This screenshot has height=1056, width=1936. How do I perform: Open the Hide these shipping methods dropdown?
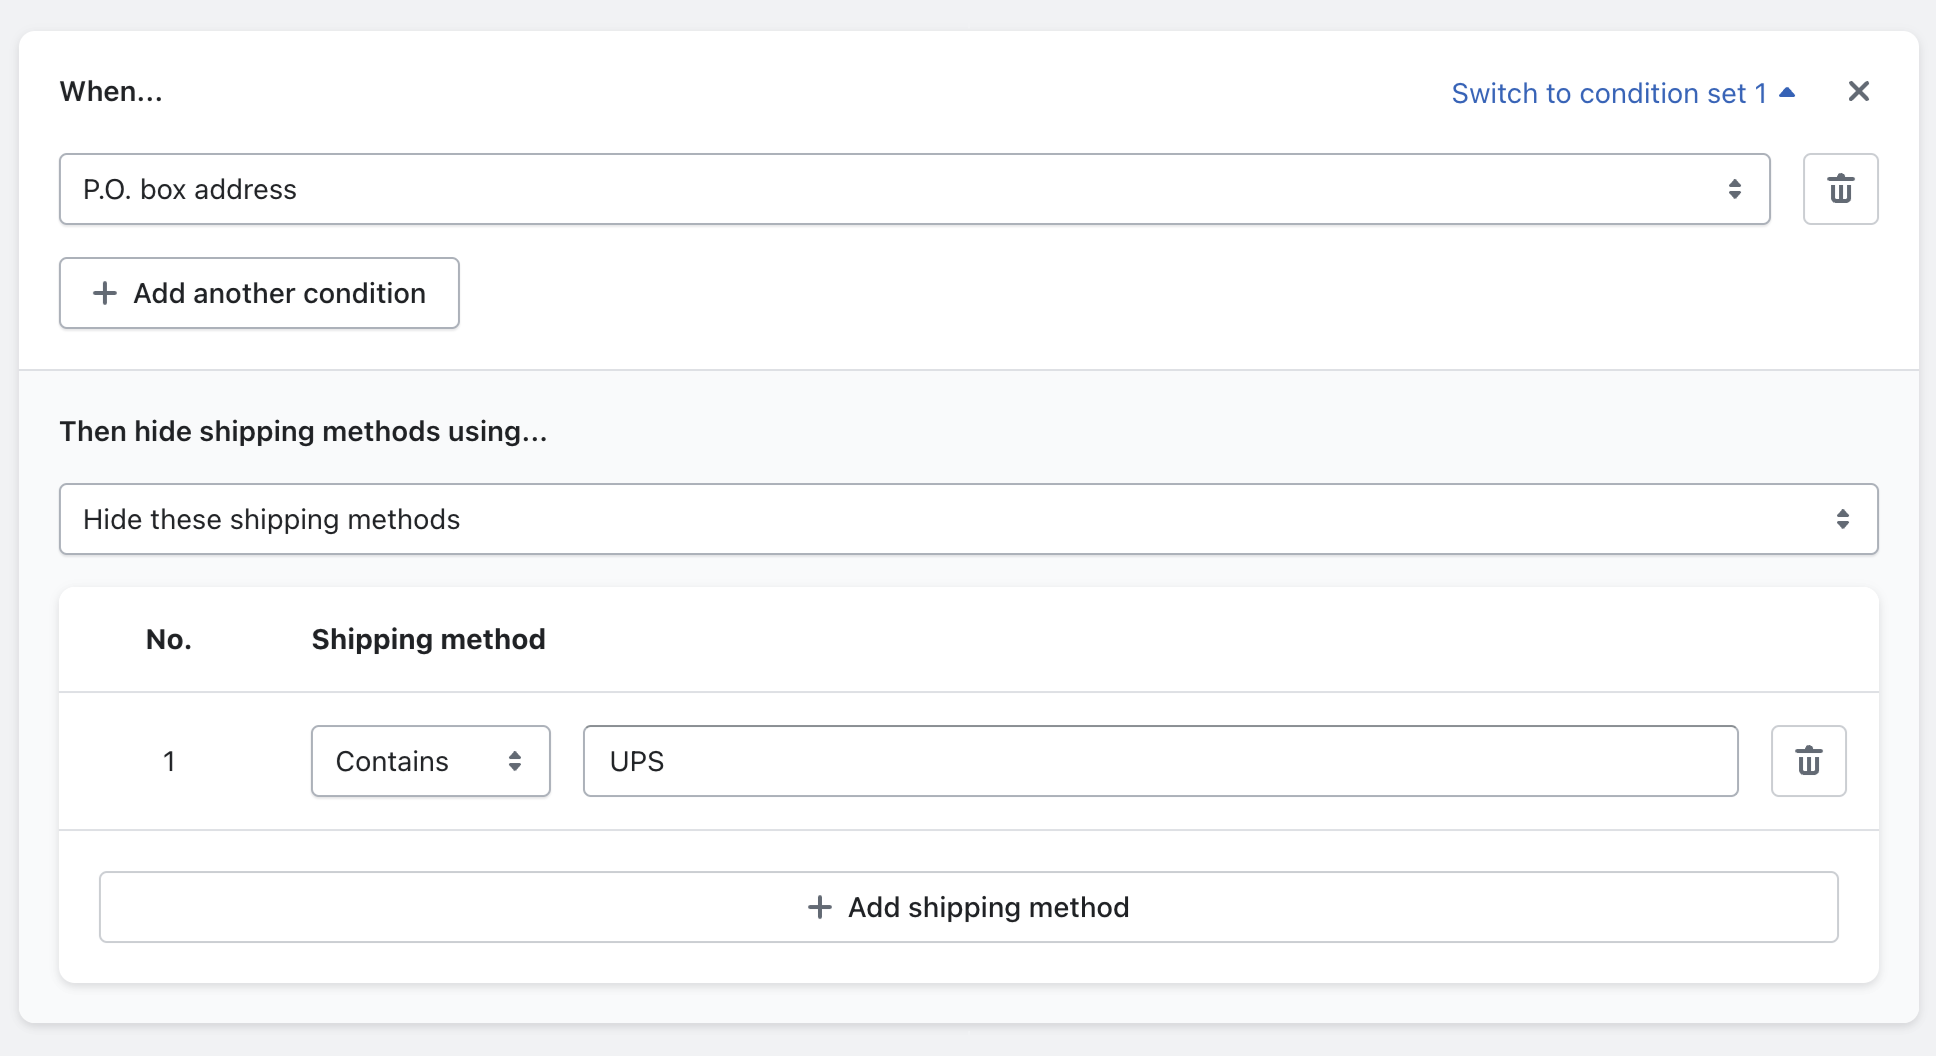tap(969, 519)
